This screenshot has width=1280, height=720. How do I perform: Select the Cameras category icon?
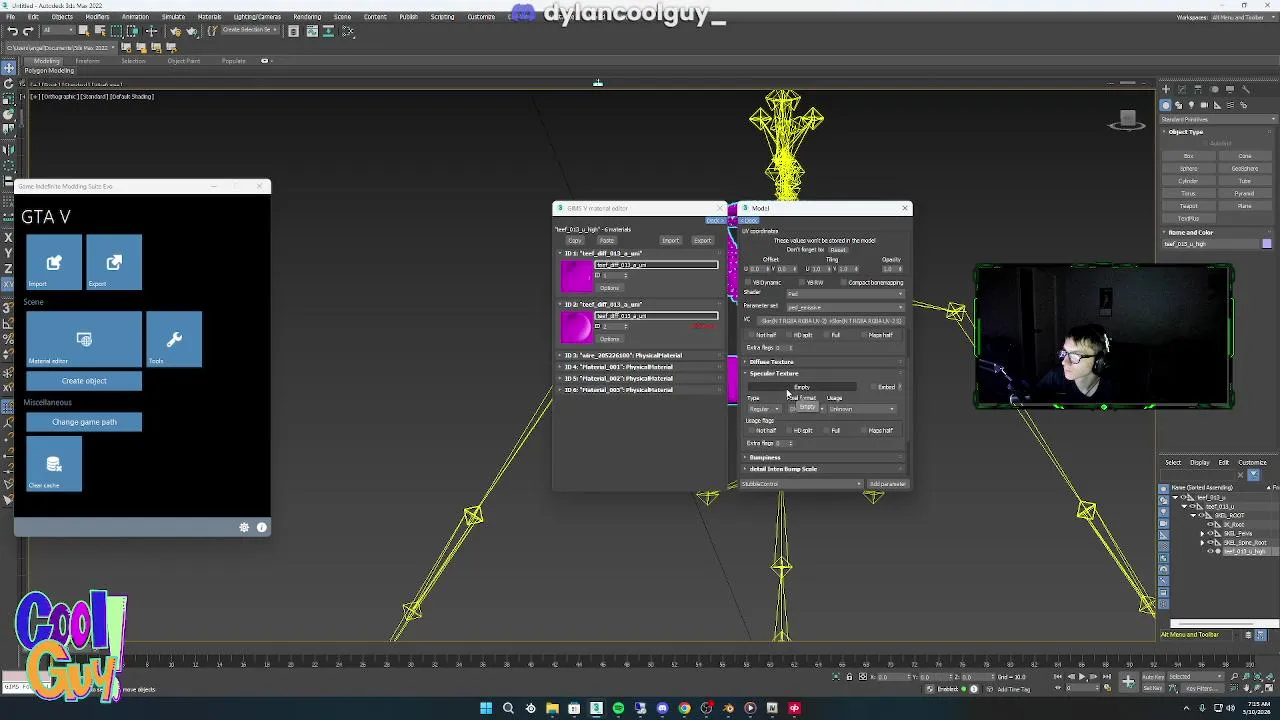(x=1204, y=105)
